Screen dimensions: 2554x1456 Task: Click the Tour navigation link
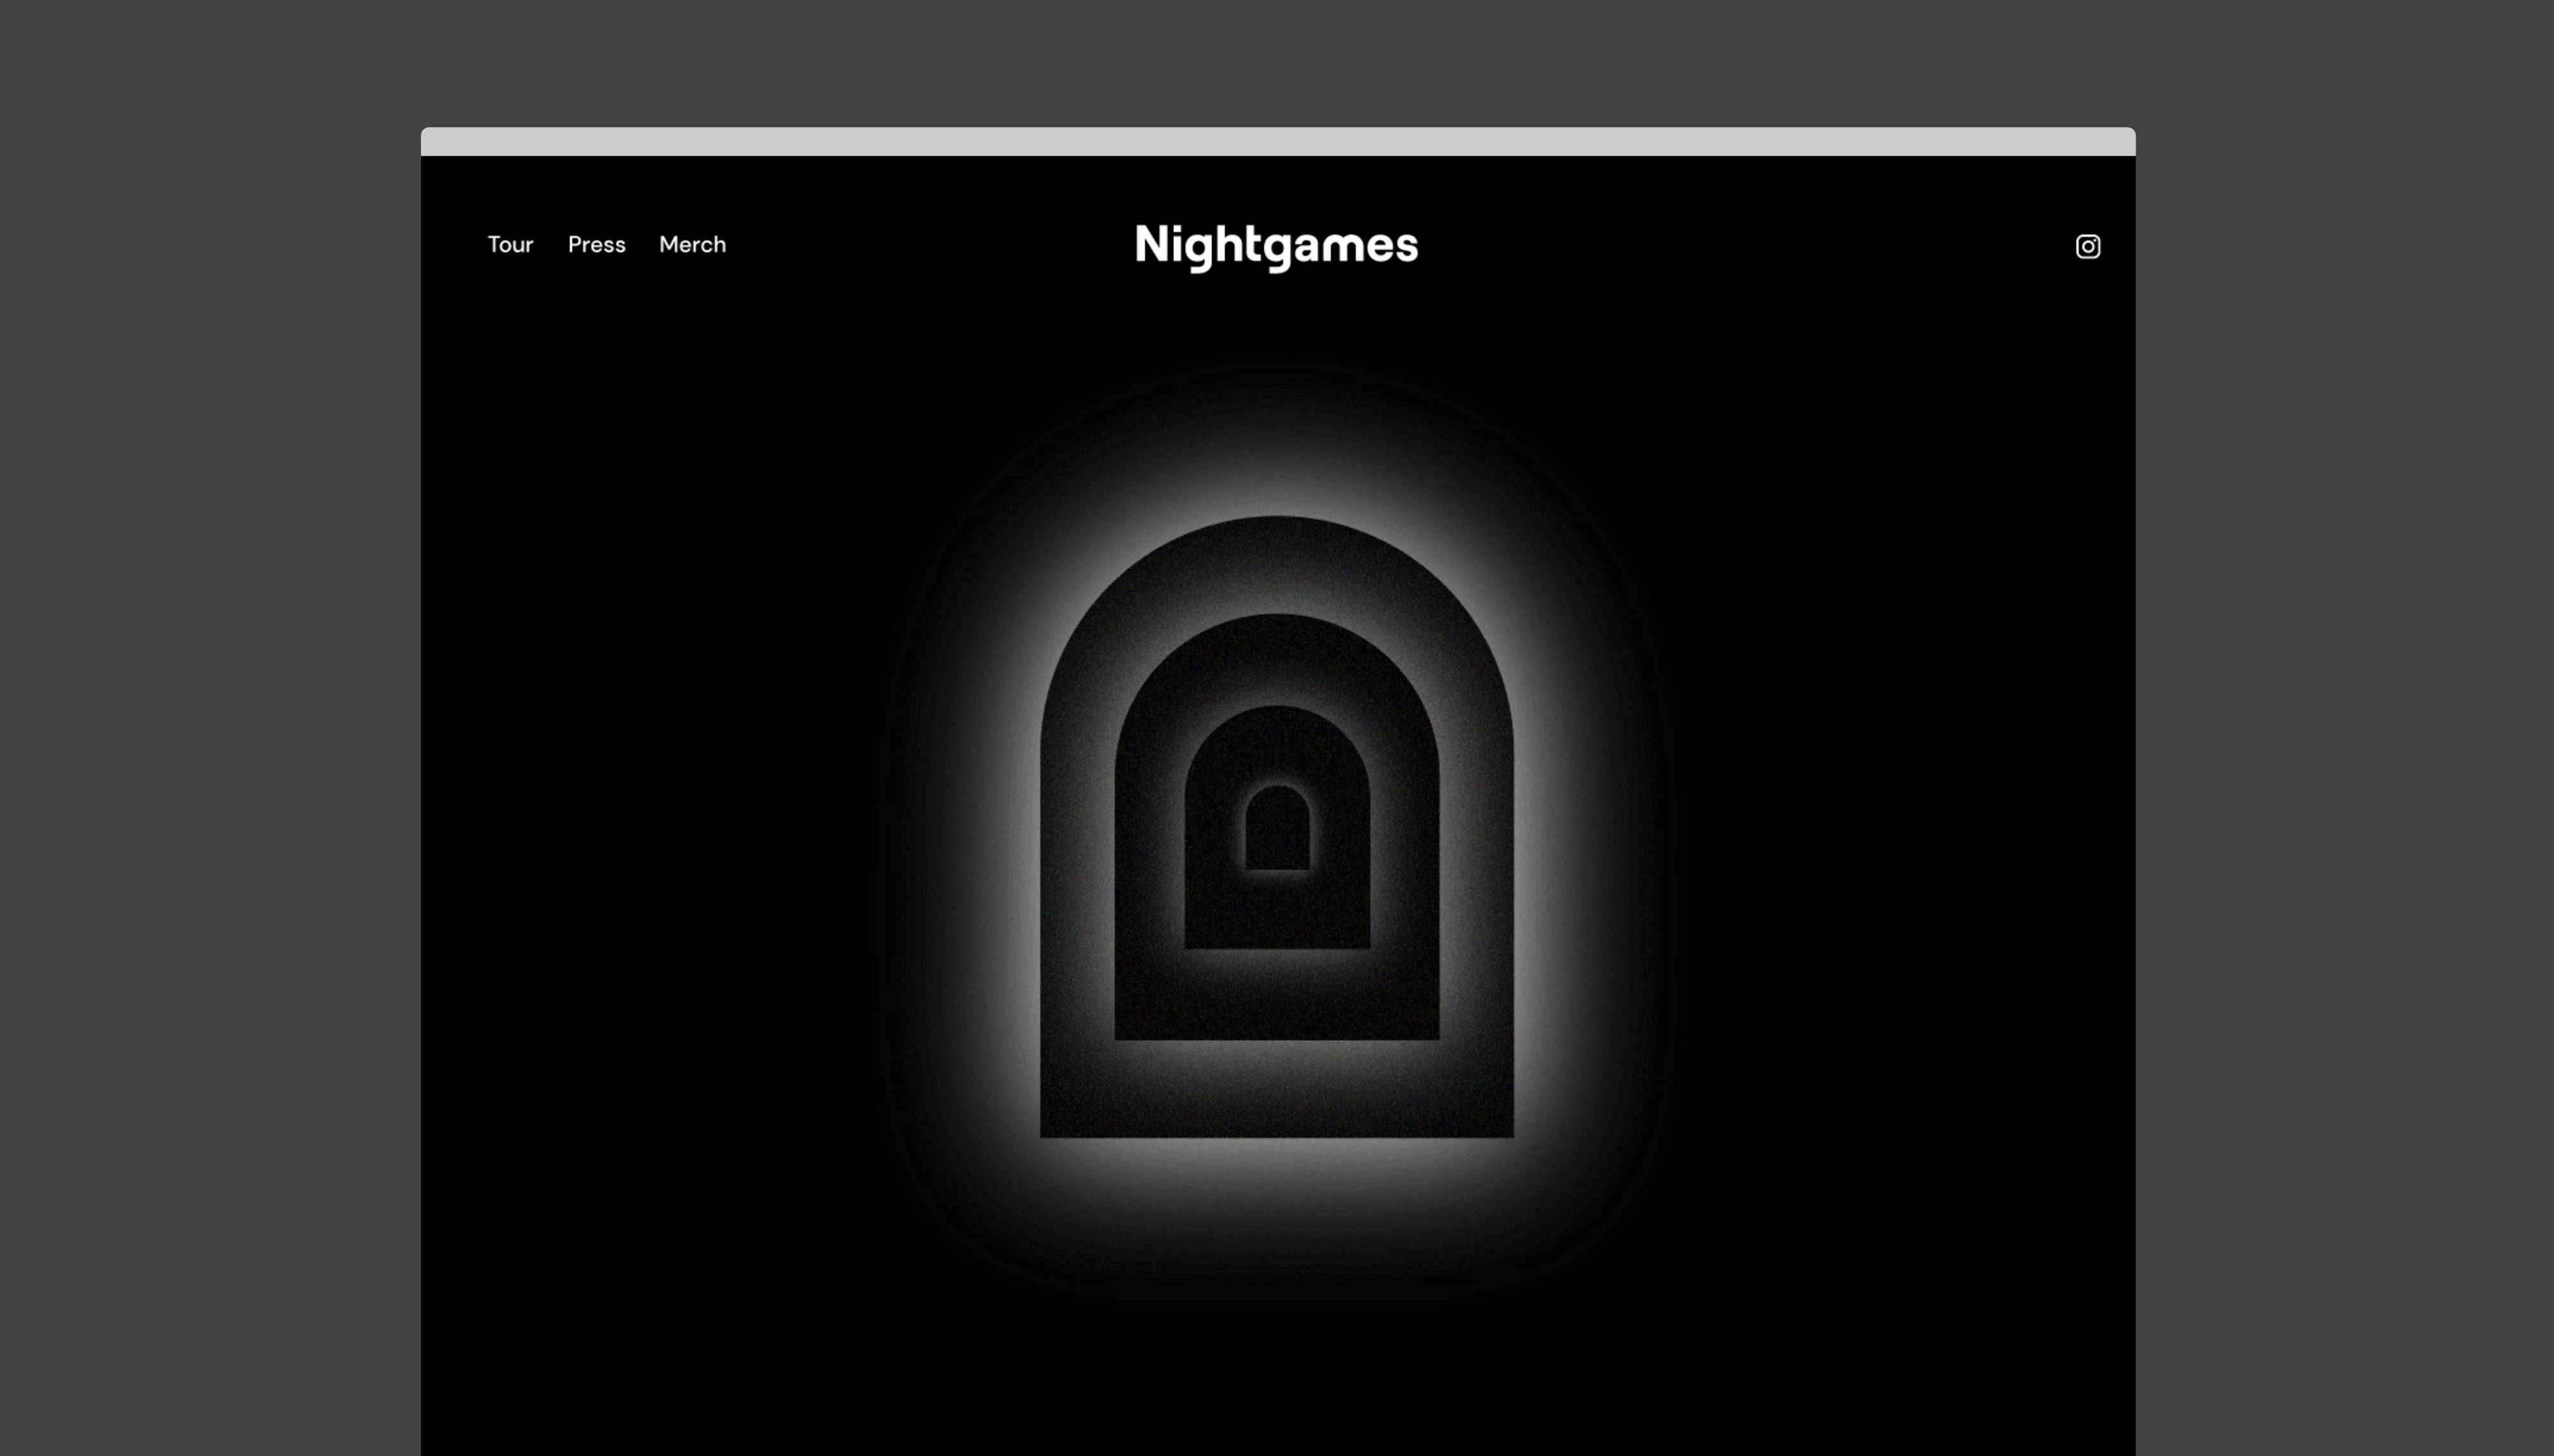pos(510,245)
